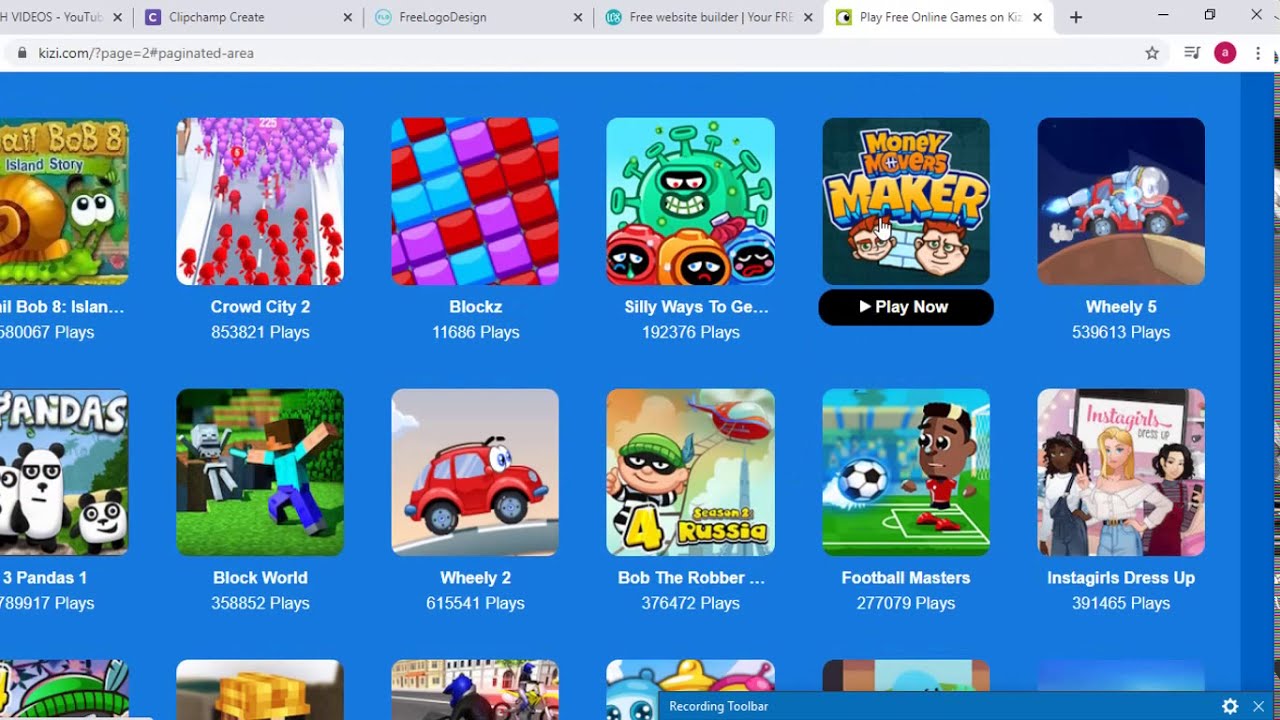Close the FreeLogoDesign tab
Image resolution: width=1280 pixels, height=720 pixels.
click(578, 17)
